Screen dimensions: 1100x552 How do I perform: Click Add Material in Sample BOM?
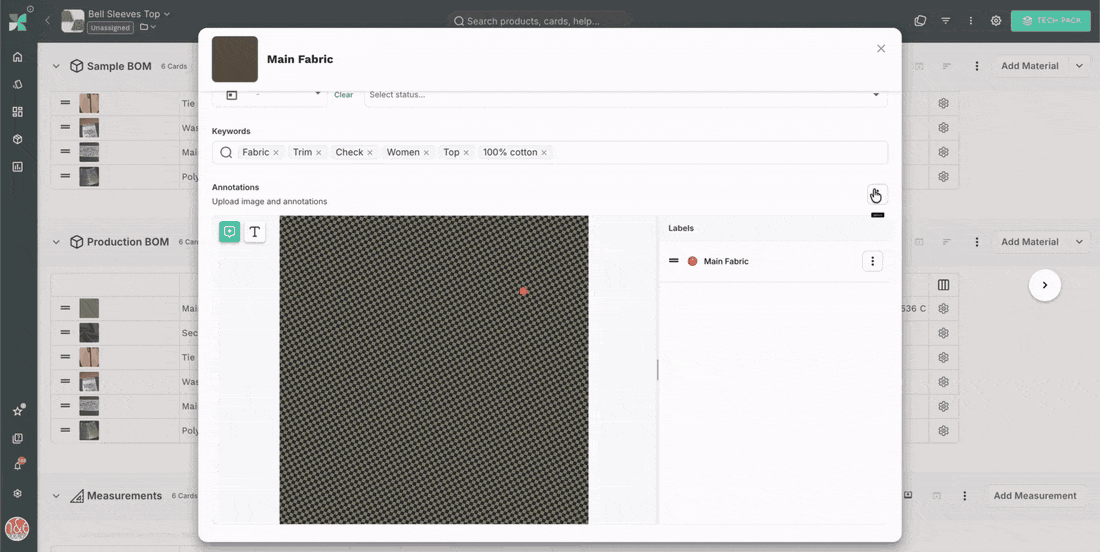[x=1030, y=66]
